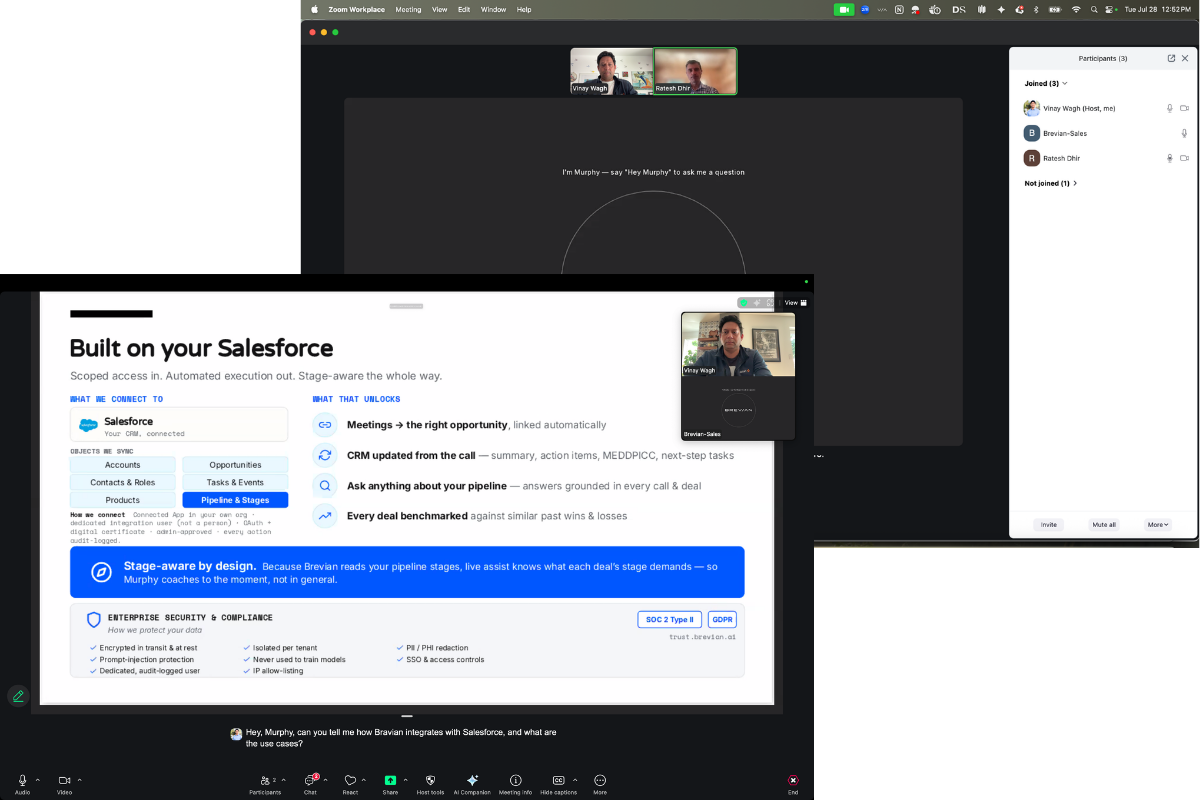
Task: Select Vinay Wagh's thumbnail in background gallery
Action: [611, 72]
